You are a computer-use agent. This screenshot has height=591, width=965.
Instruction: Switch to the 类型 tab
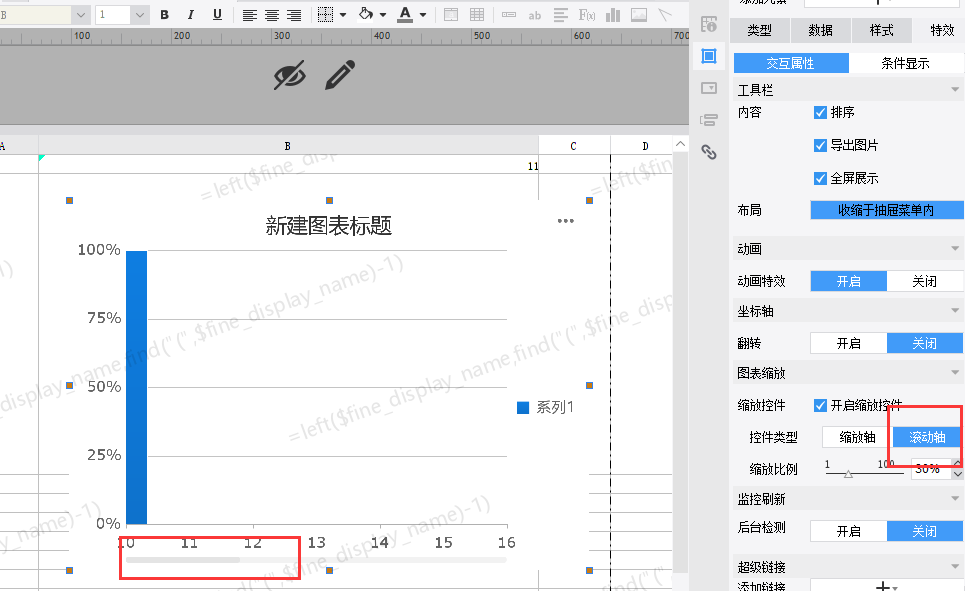click(759, 30)
